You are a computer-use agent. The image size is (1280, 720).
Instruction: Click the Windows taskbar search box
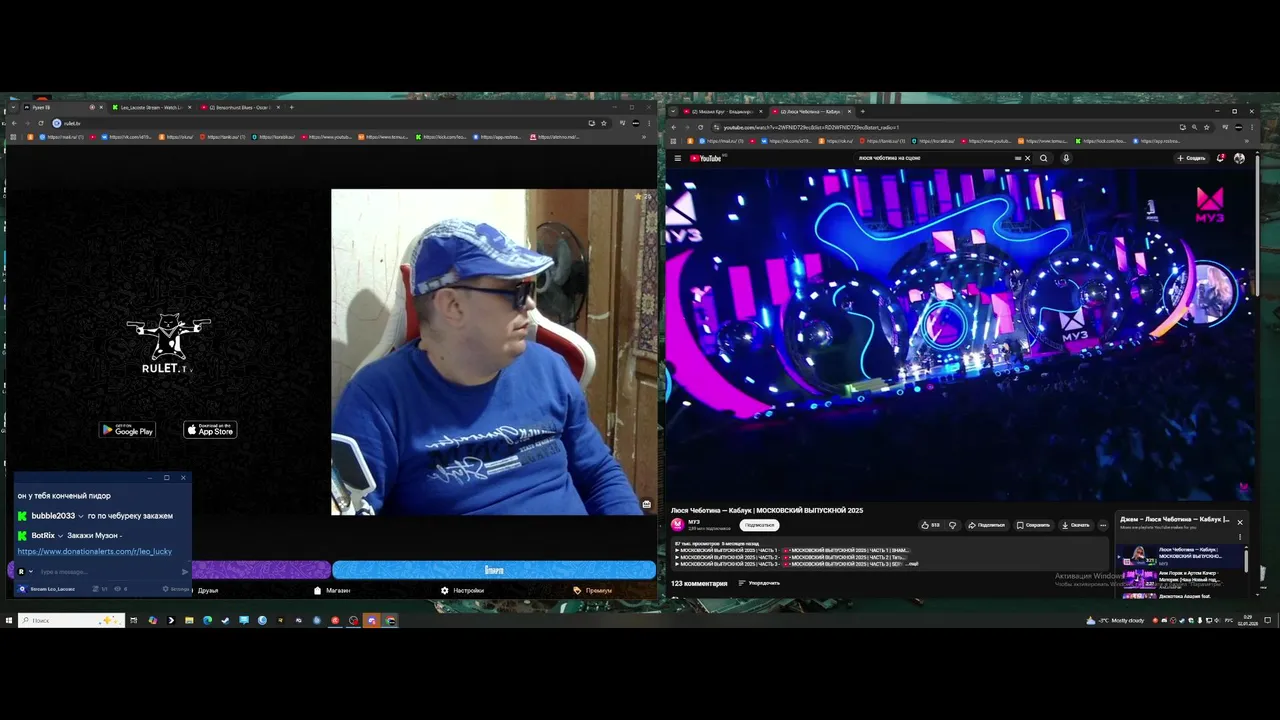pos(71,620)
